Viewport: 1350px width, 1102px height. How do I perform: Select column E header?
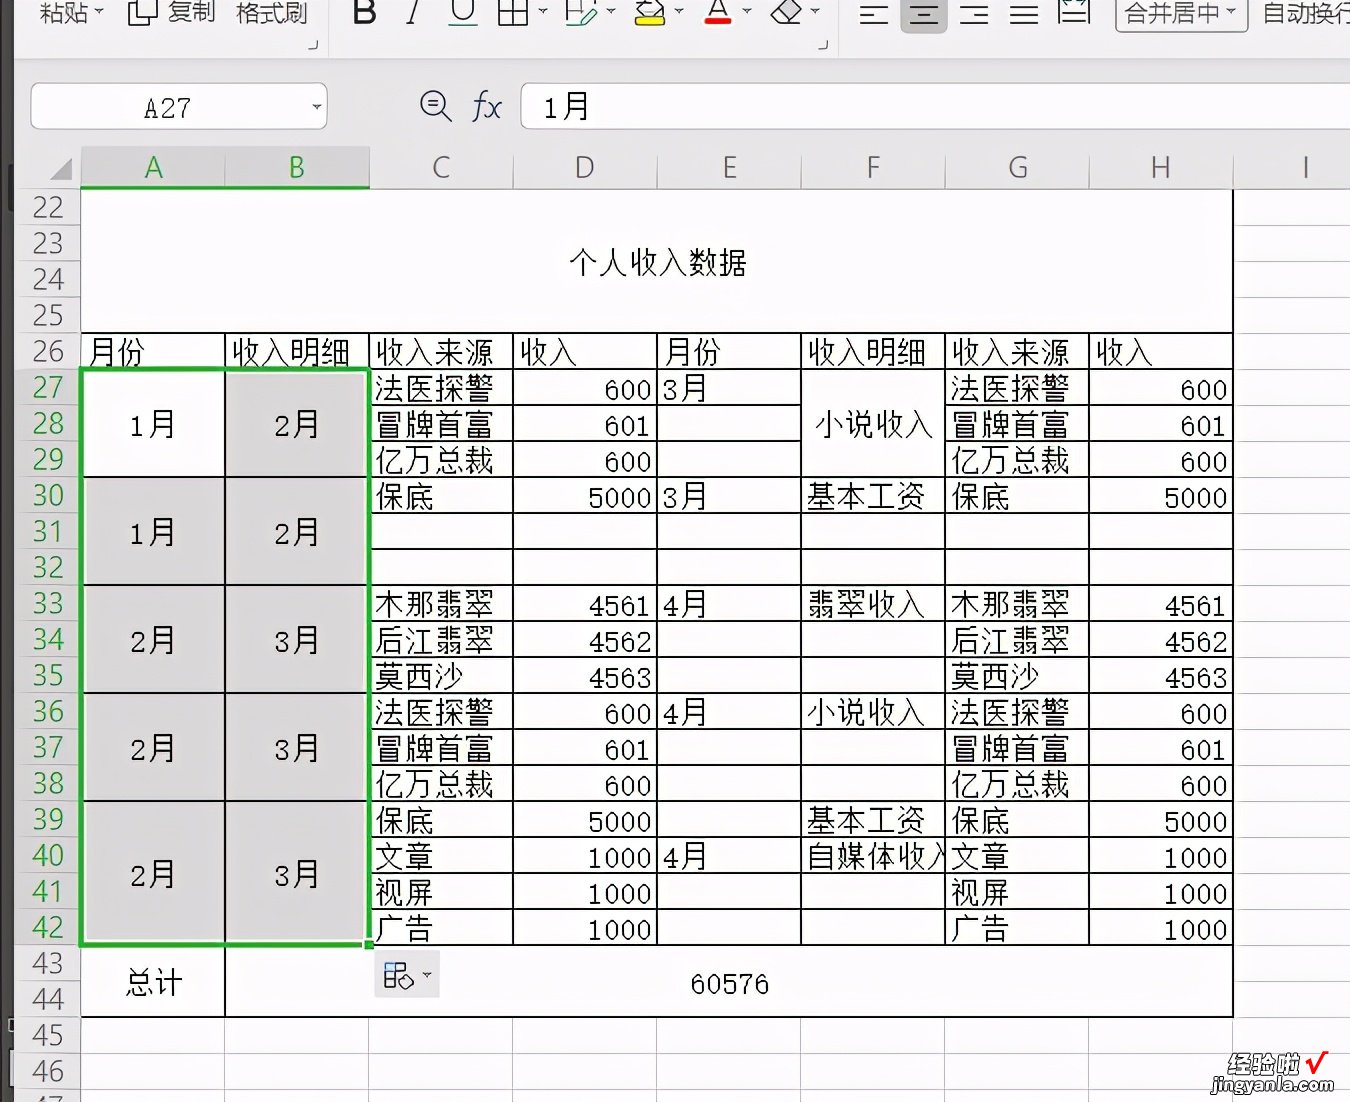coord(729,167)
